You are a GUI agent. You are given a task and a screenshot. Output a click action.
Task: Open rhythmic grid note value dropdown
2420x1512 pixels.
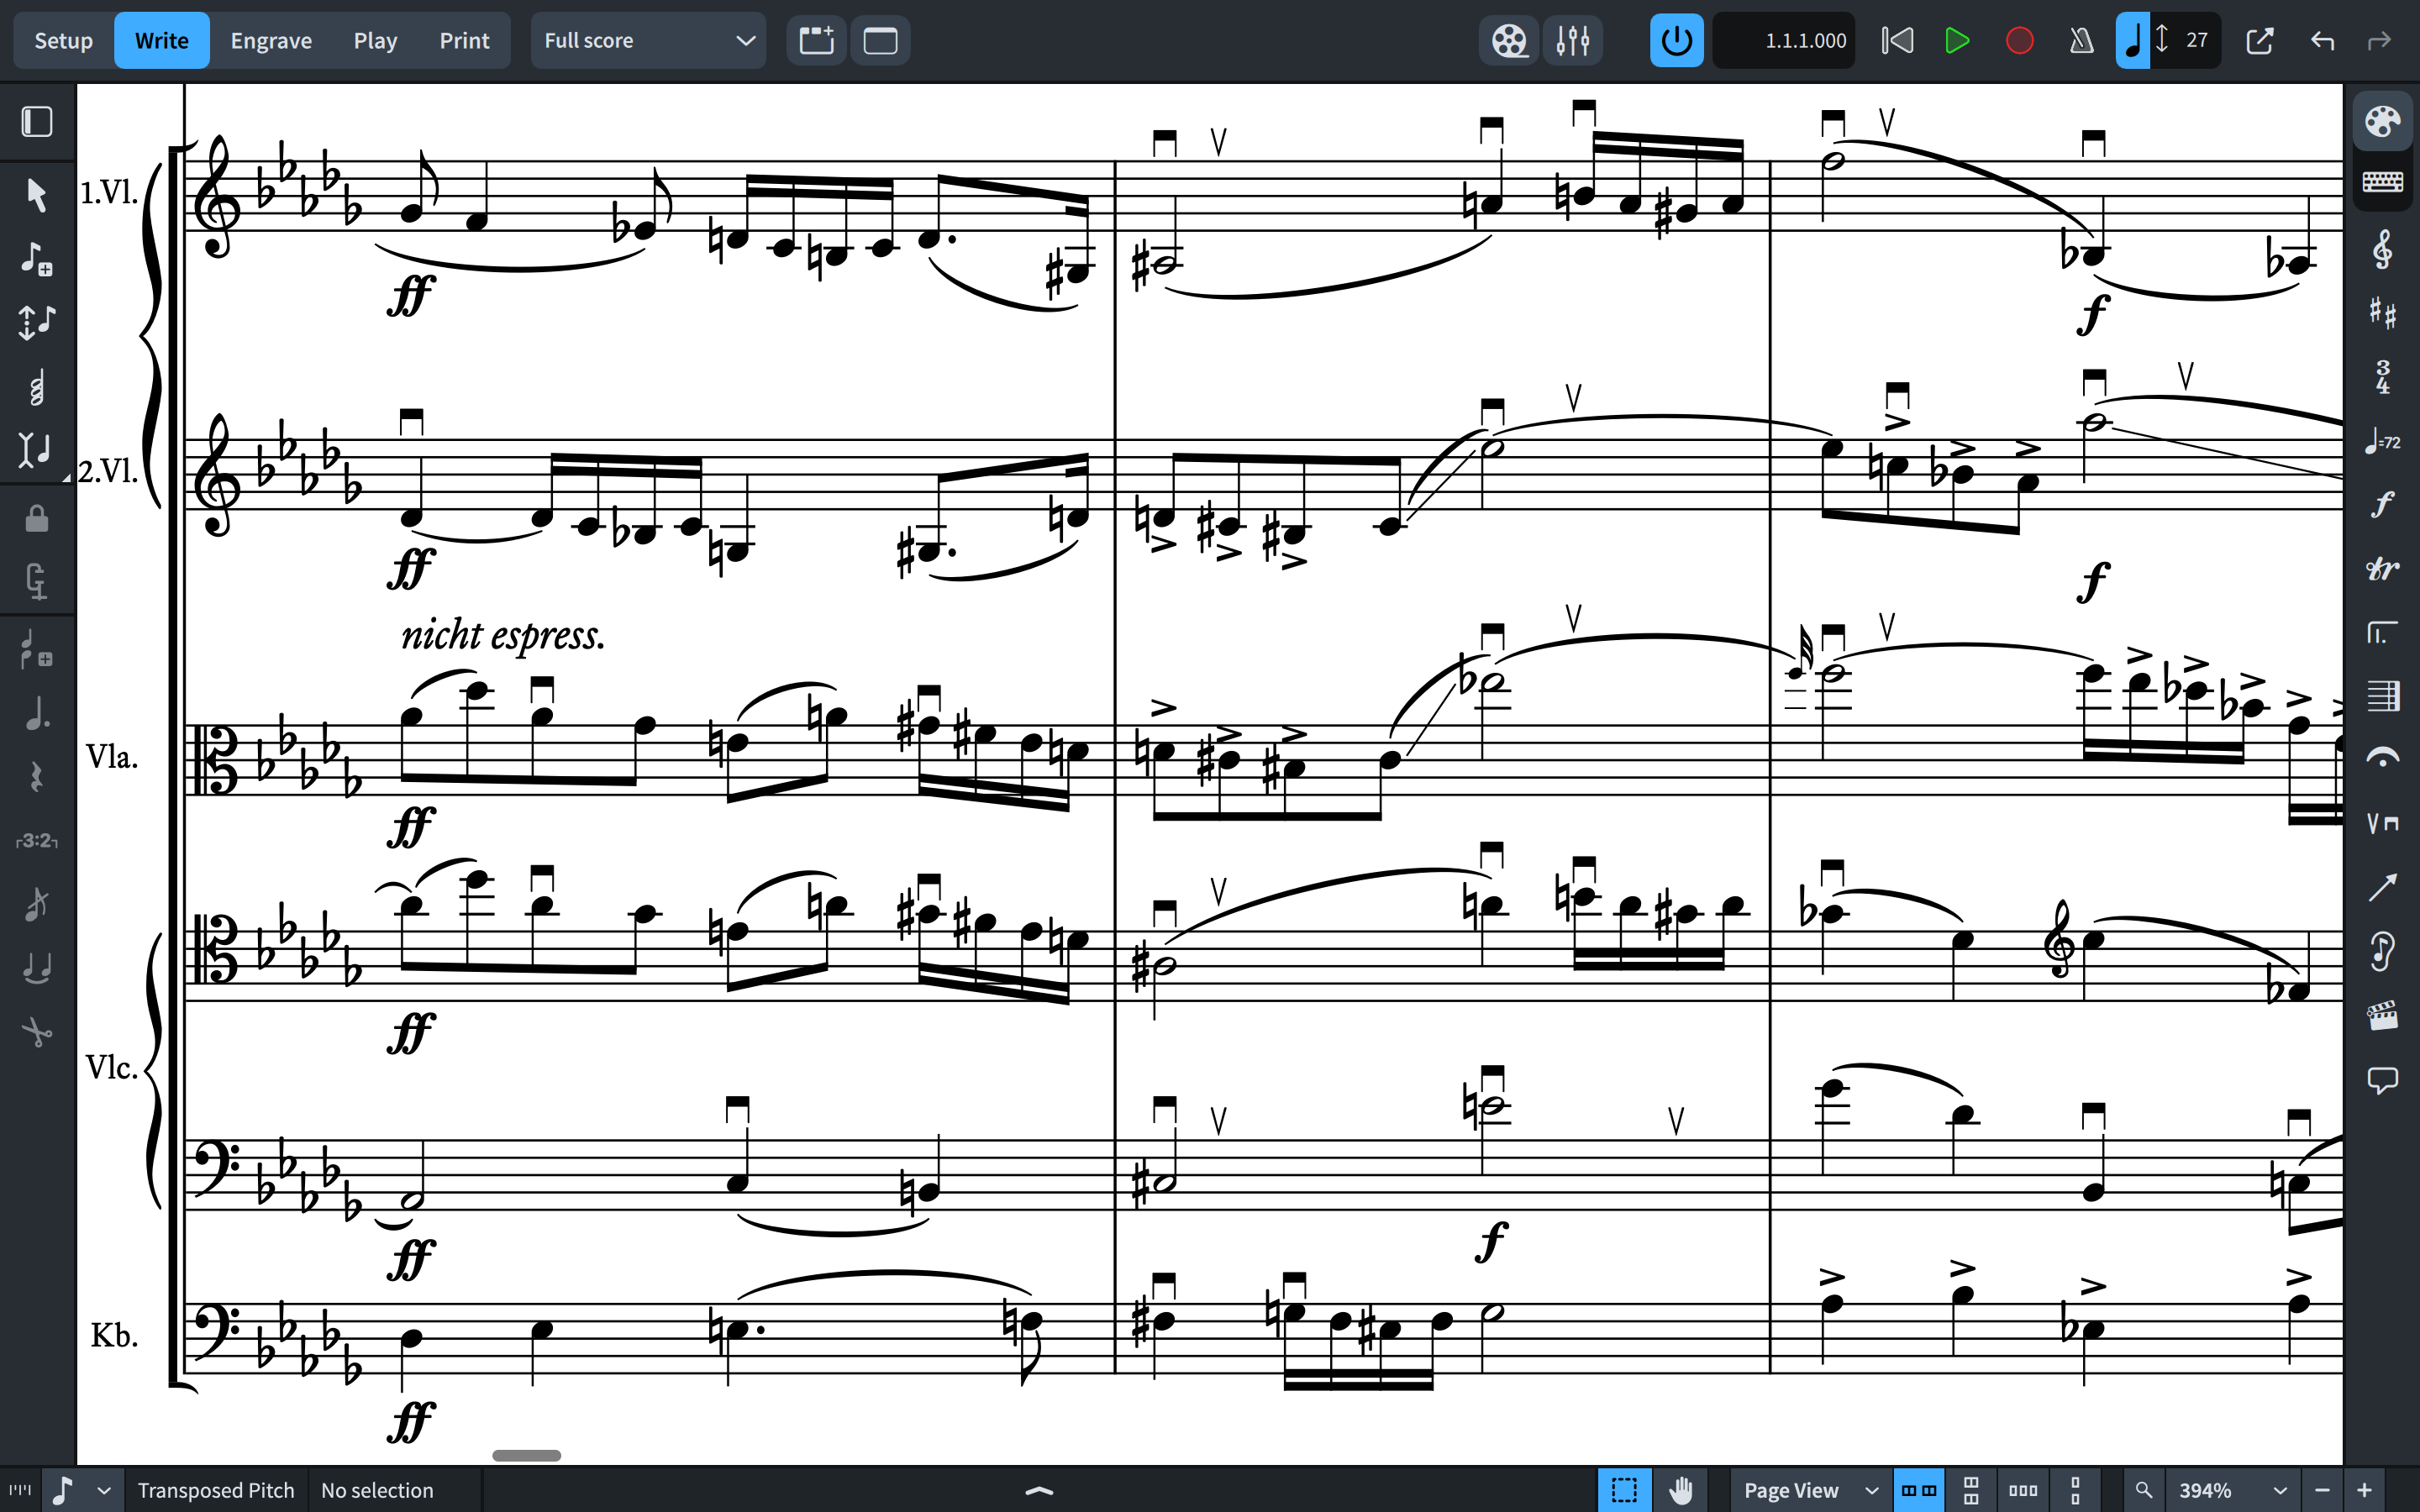[82, 1490]
